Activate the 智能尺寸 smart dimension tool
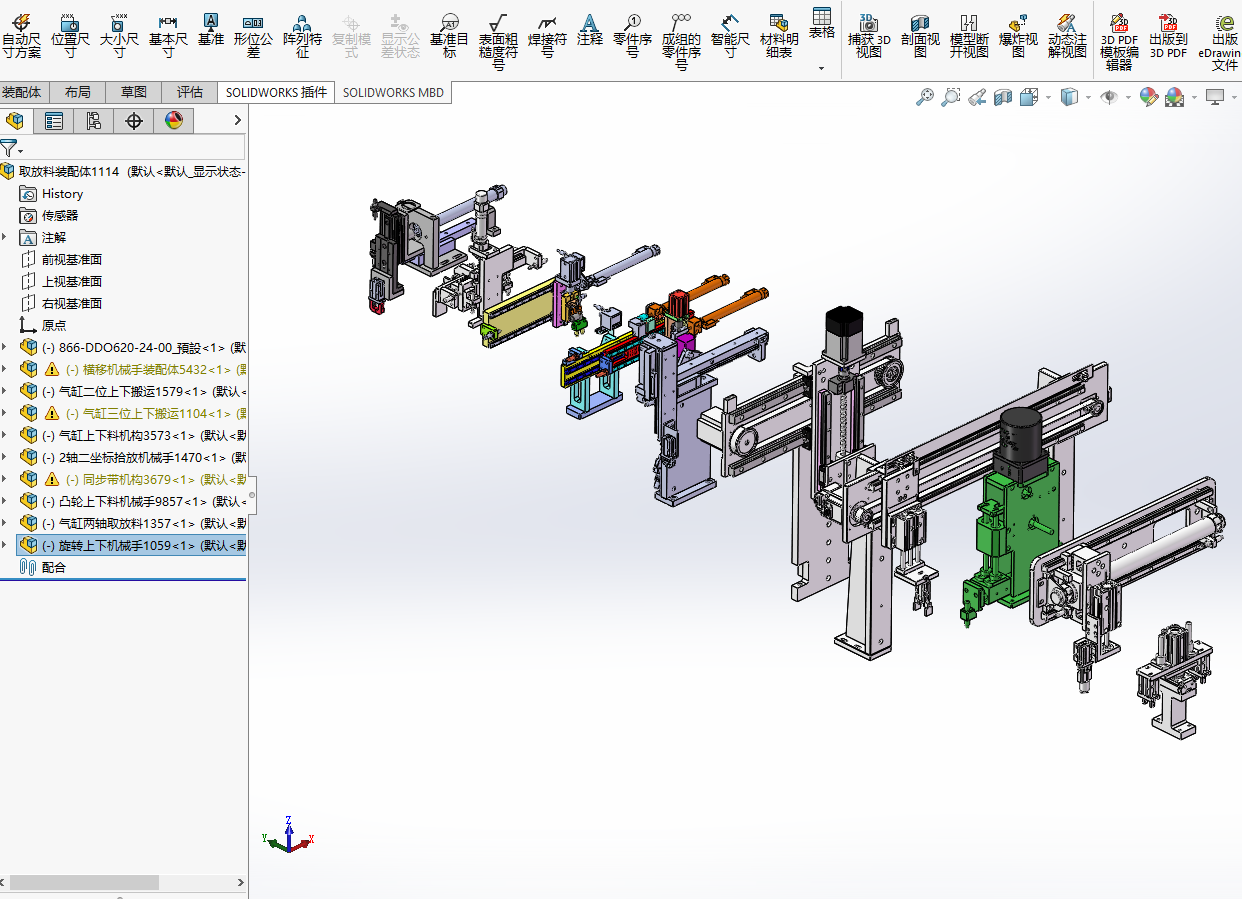This screenshot has height=899, width=1242. [x=730, y=36]
